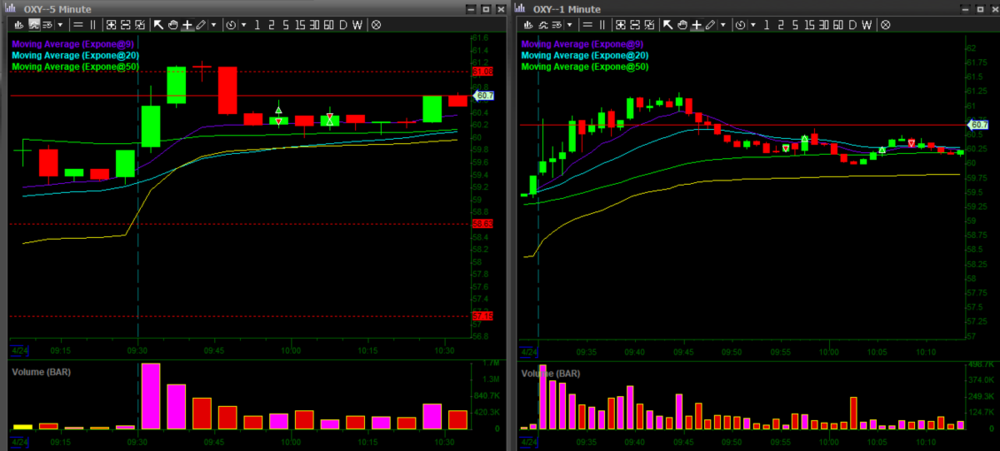This screenshot has width=1000, height=451.
Task: Click the vertical lines icon in 1 Minute toolbar
Action: point(602,23)
